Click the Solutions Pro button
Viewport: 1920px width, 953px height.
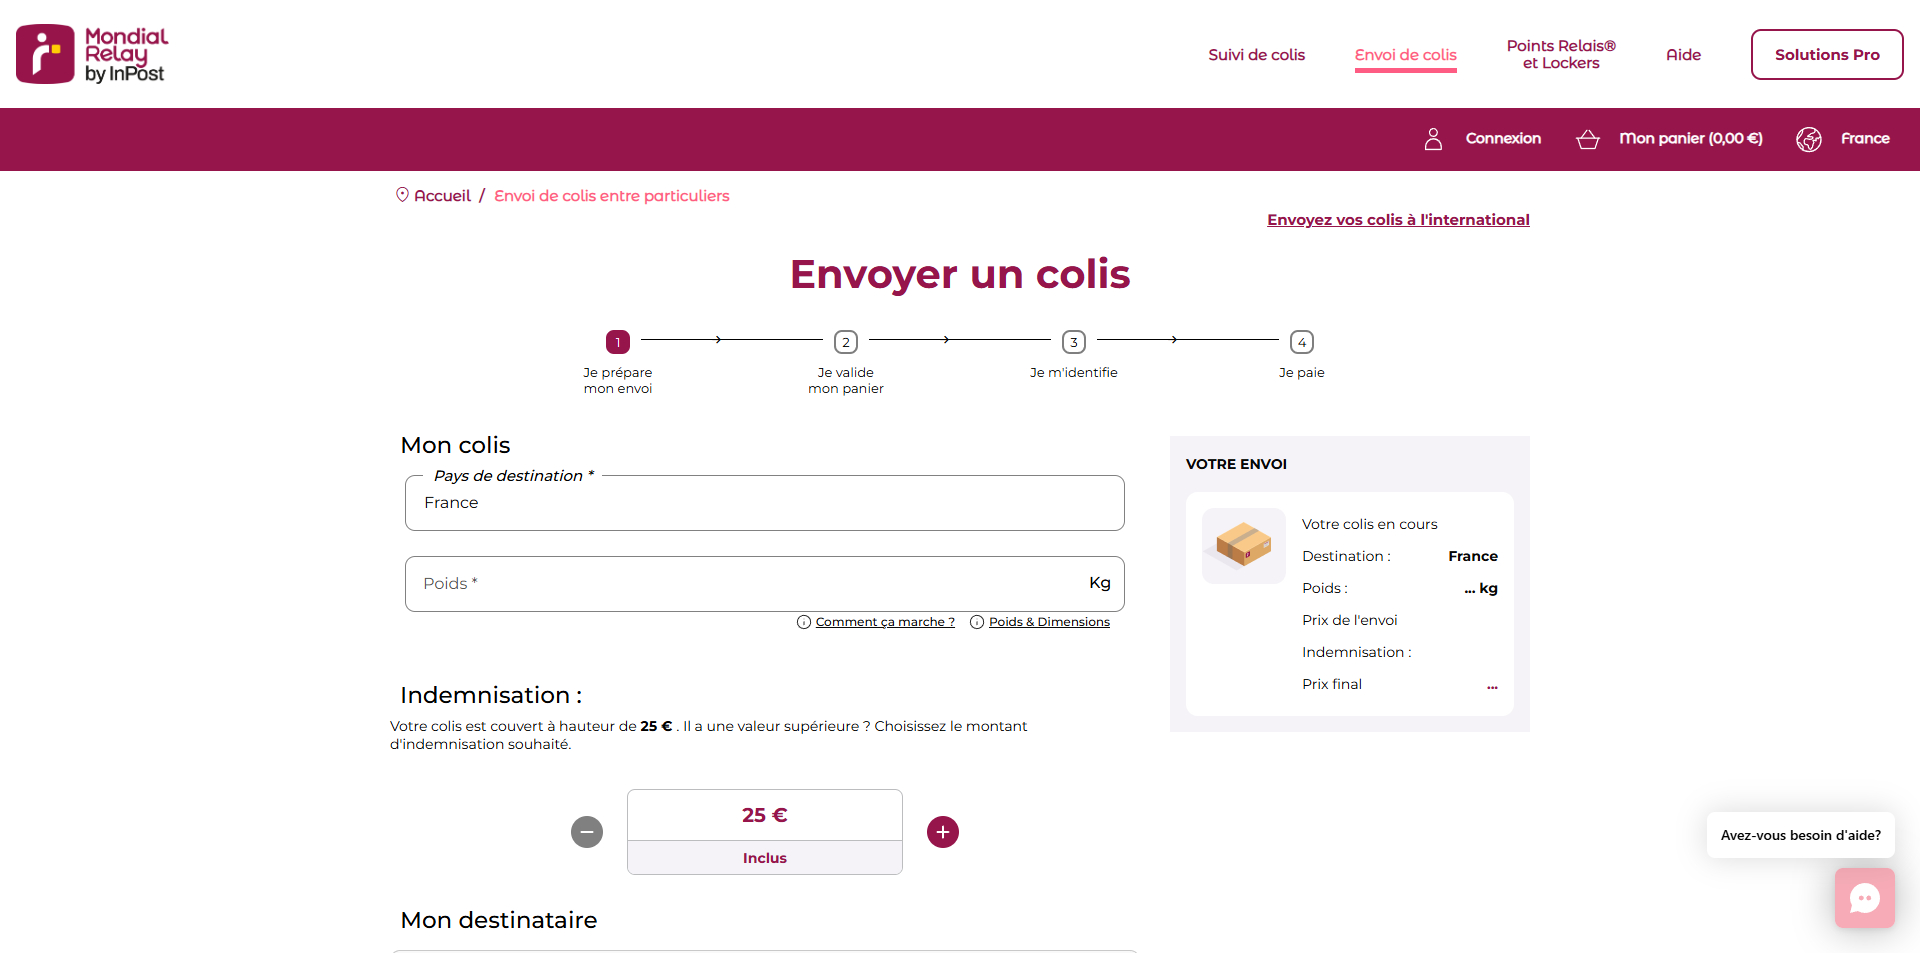click(x=1827, y=54)
